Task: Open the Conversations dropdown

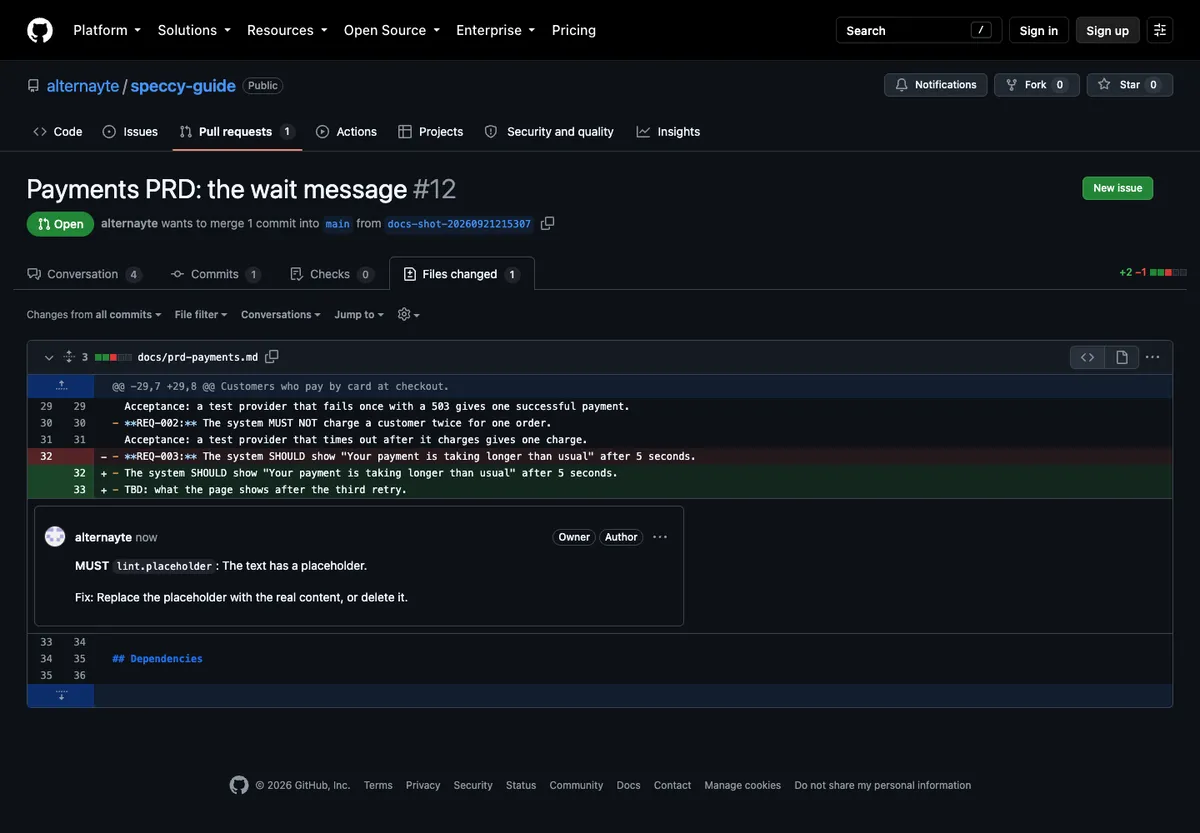Action: (281, 314)
